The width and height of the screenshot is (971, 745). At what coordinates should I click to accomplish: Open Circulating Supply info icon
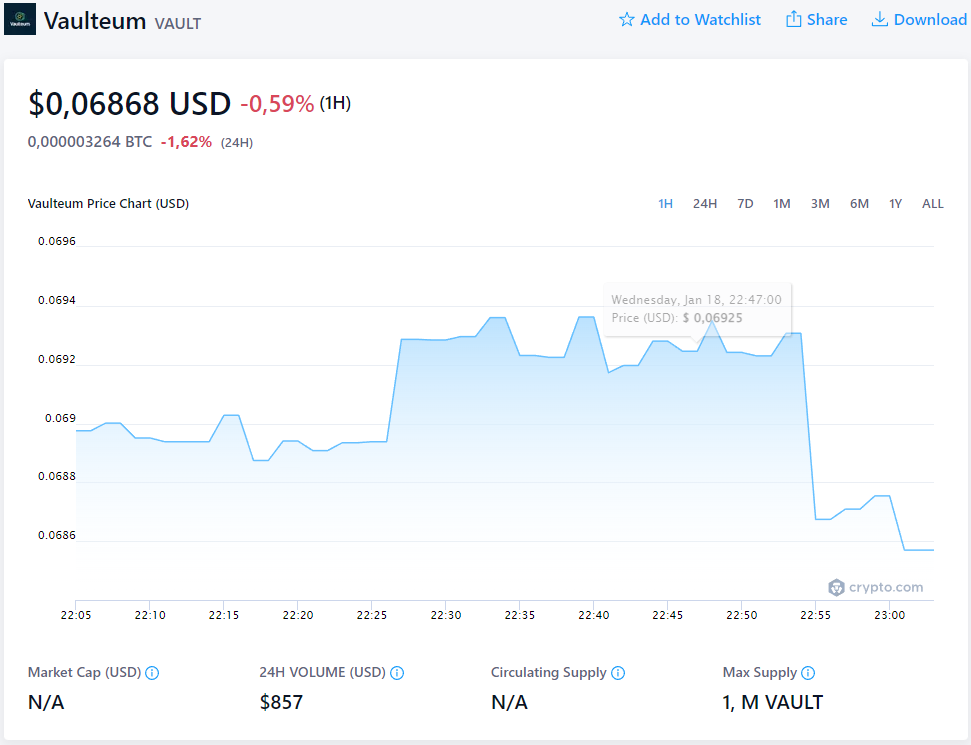(x=618, y=673)
